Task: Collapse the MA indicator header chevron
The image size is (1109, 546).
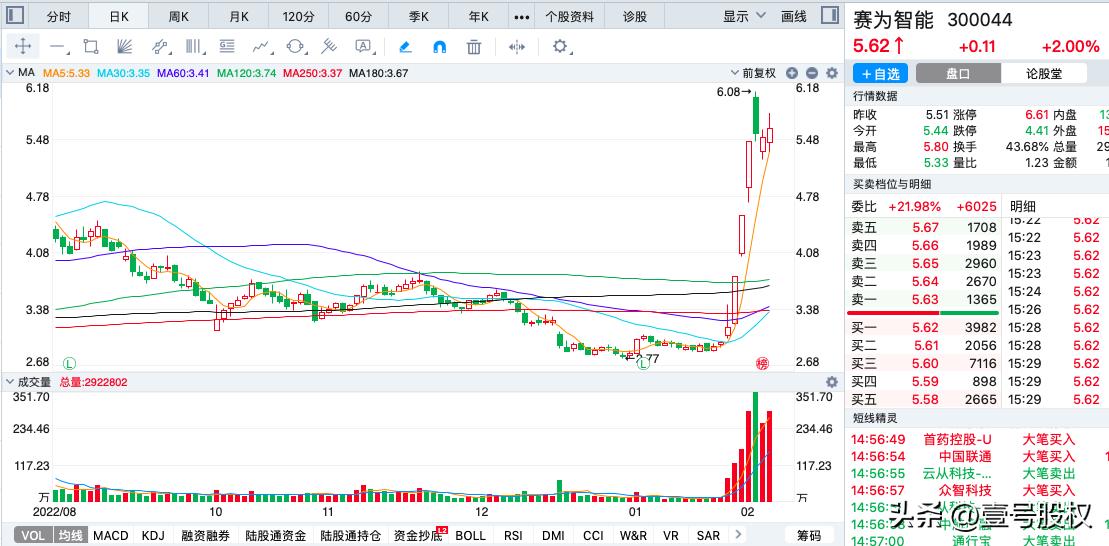Action: point(10,73)
